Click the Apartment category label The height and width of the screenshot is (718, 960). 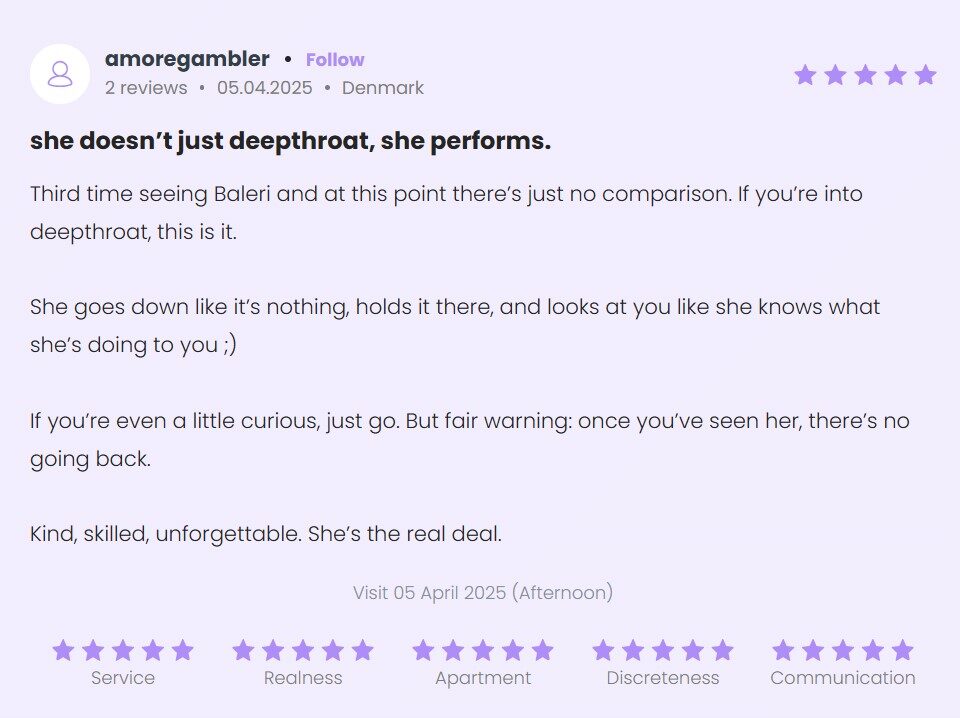(483, 678)
